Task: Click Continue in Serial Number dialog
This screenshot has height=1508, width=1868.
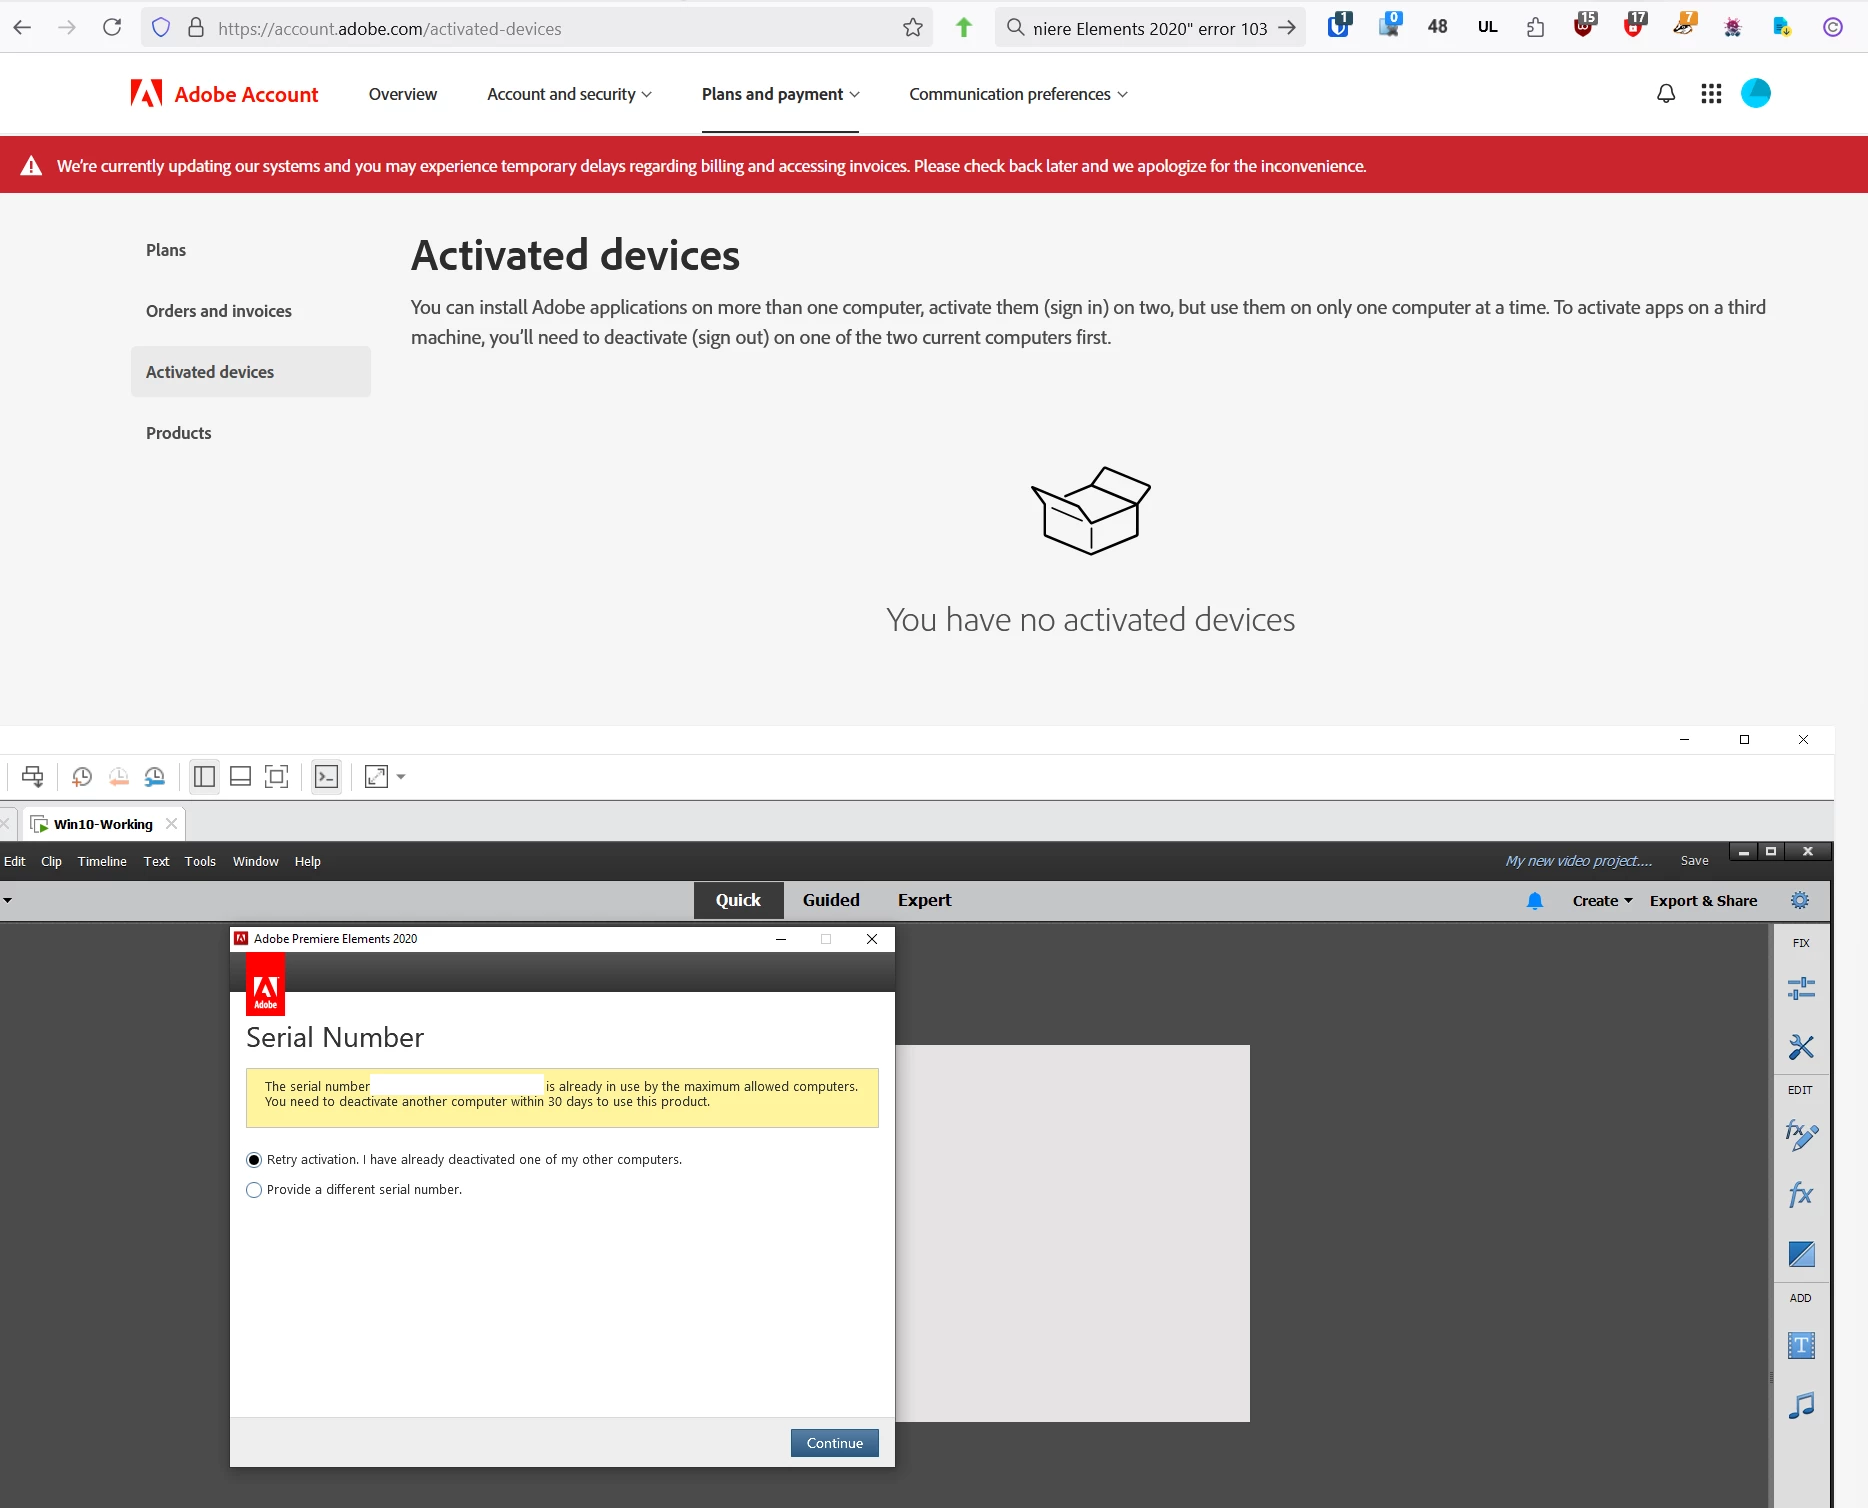Action: click(x=835, y=1443)
